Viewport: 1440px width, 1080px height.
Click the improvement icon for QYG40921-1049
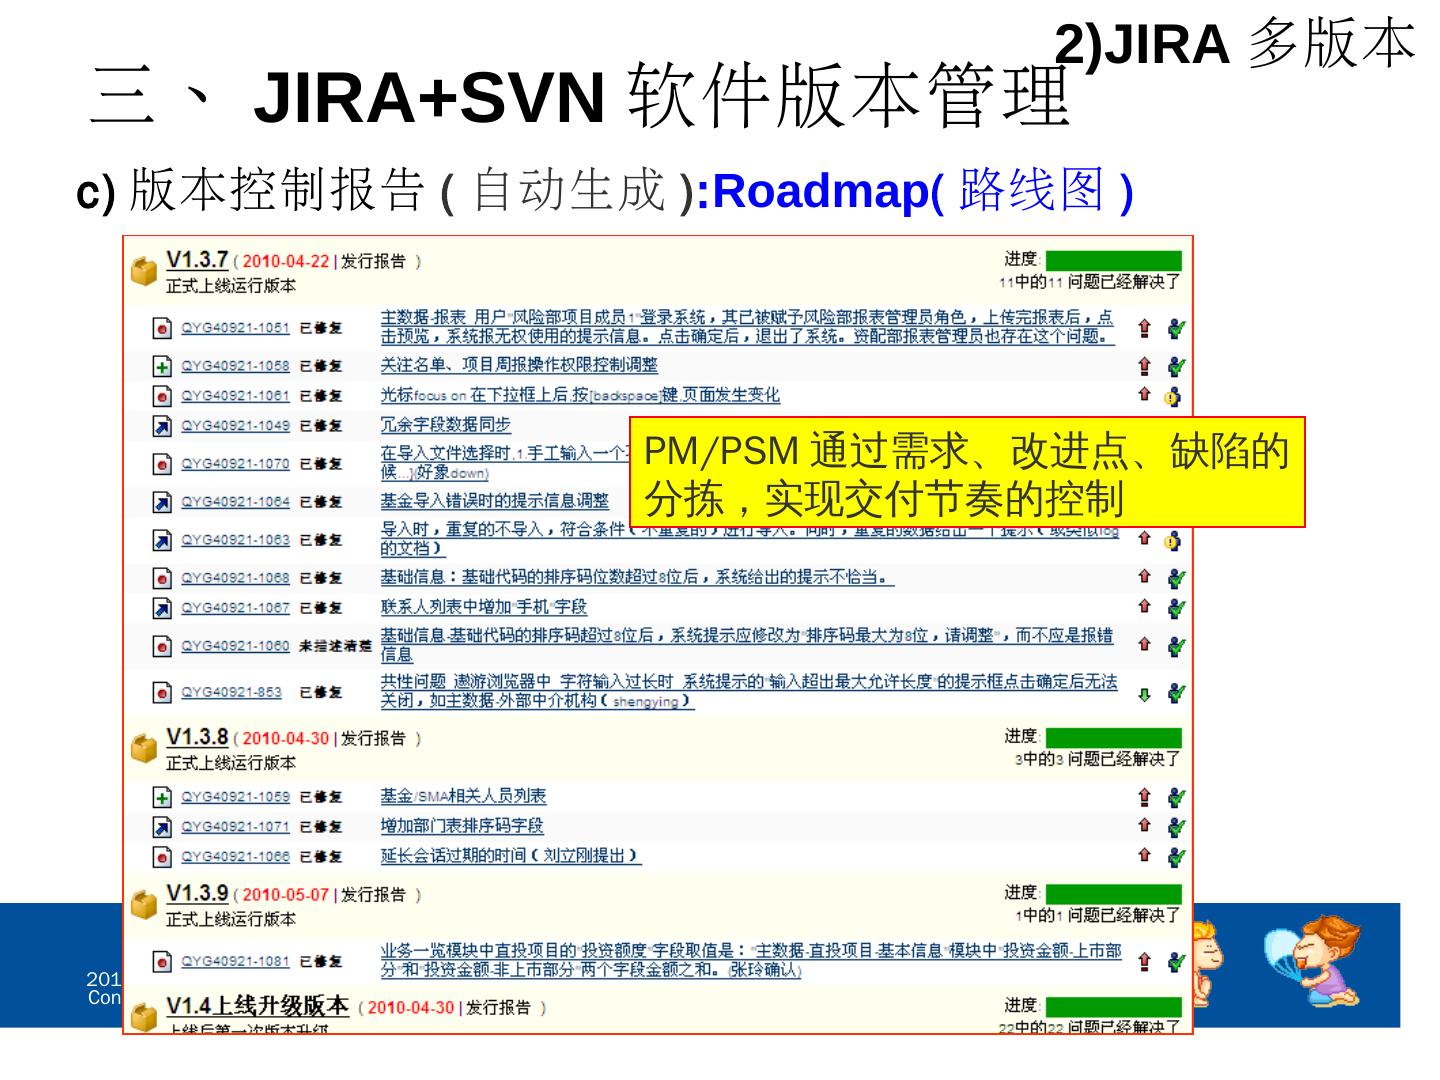[162, 426]
